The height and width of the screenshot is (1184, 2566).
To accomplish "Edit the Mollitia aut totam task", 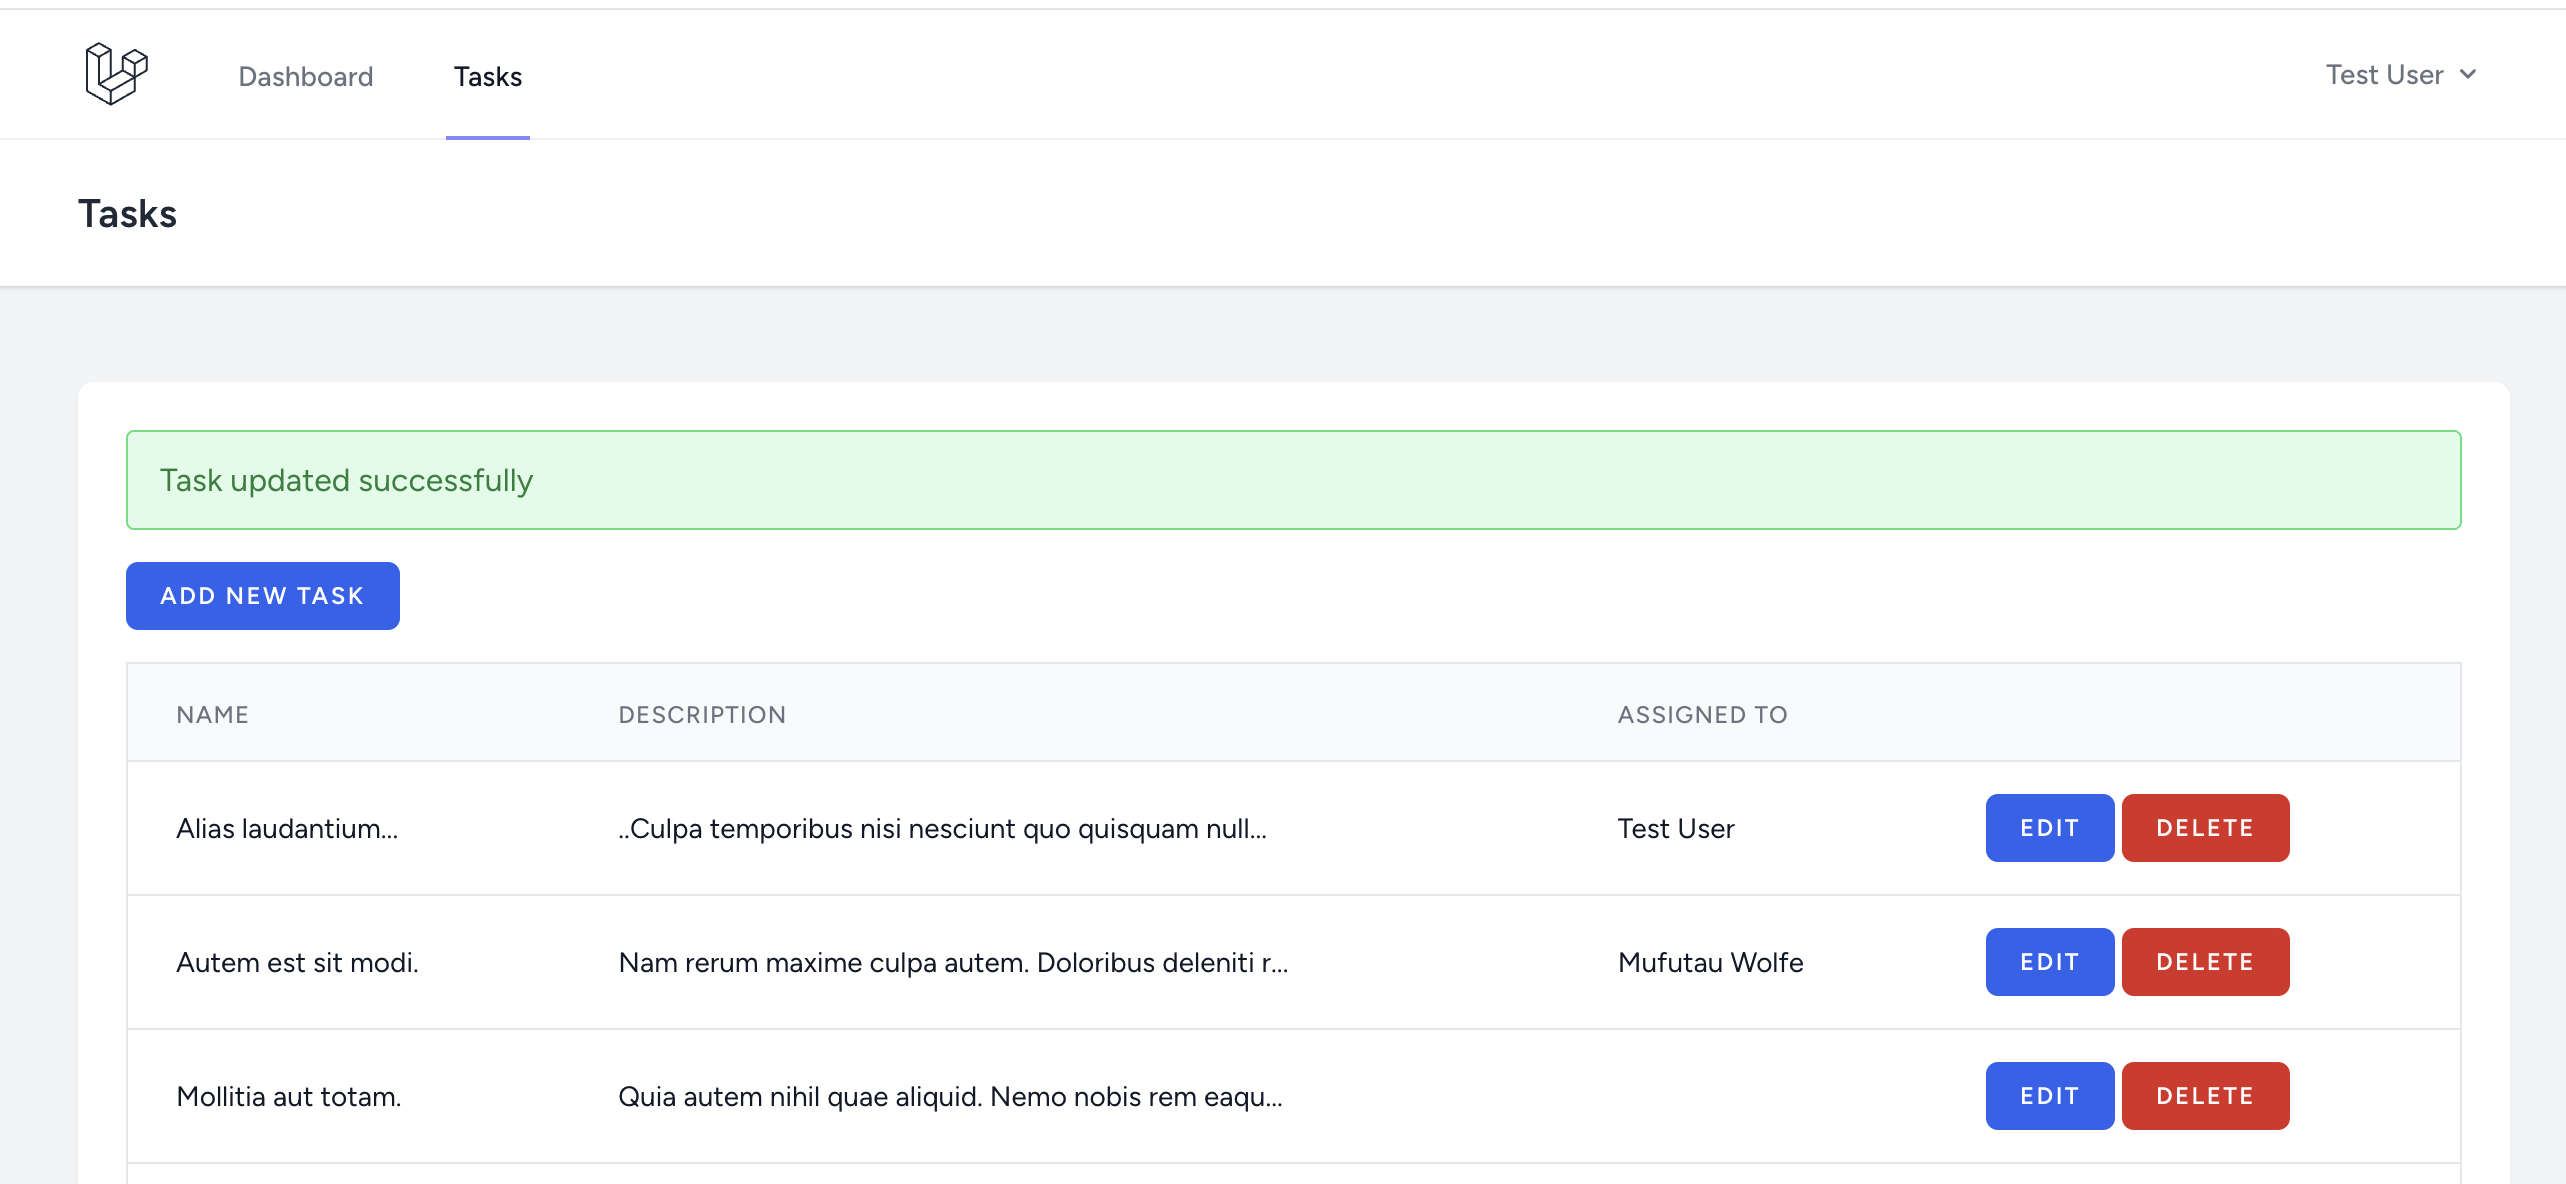I will pyautogui.click(x=2049, y=1096).
